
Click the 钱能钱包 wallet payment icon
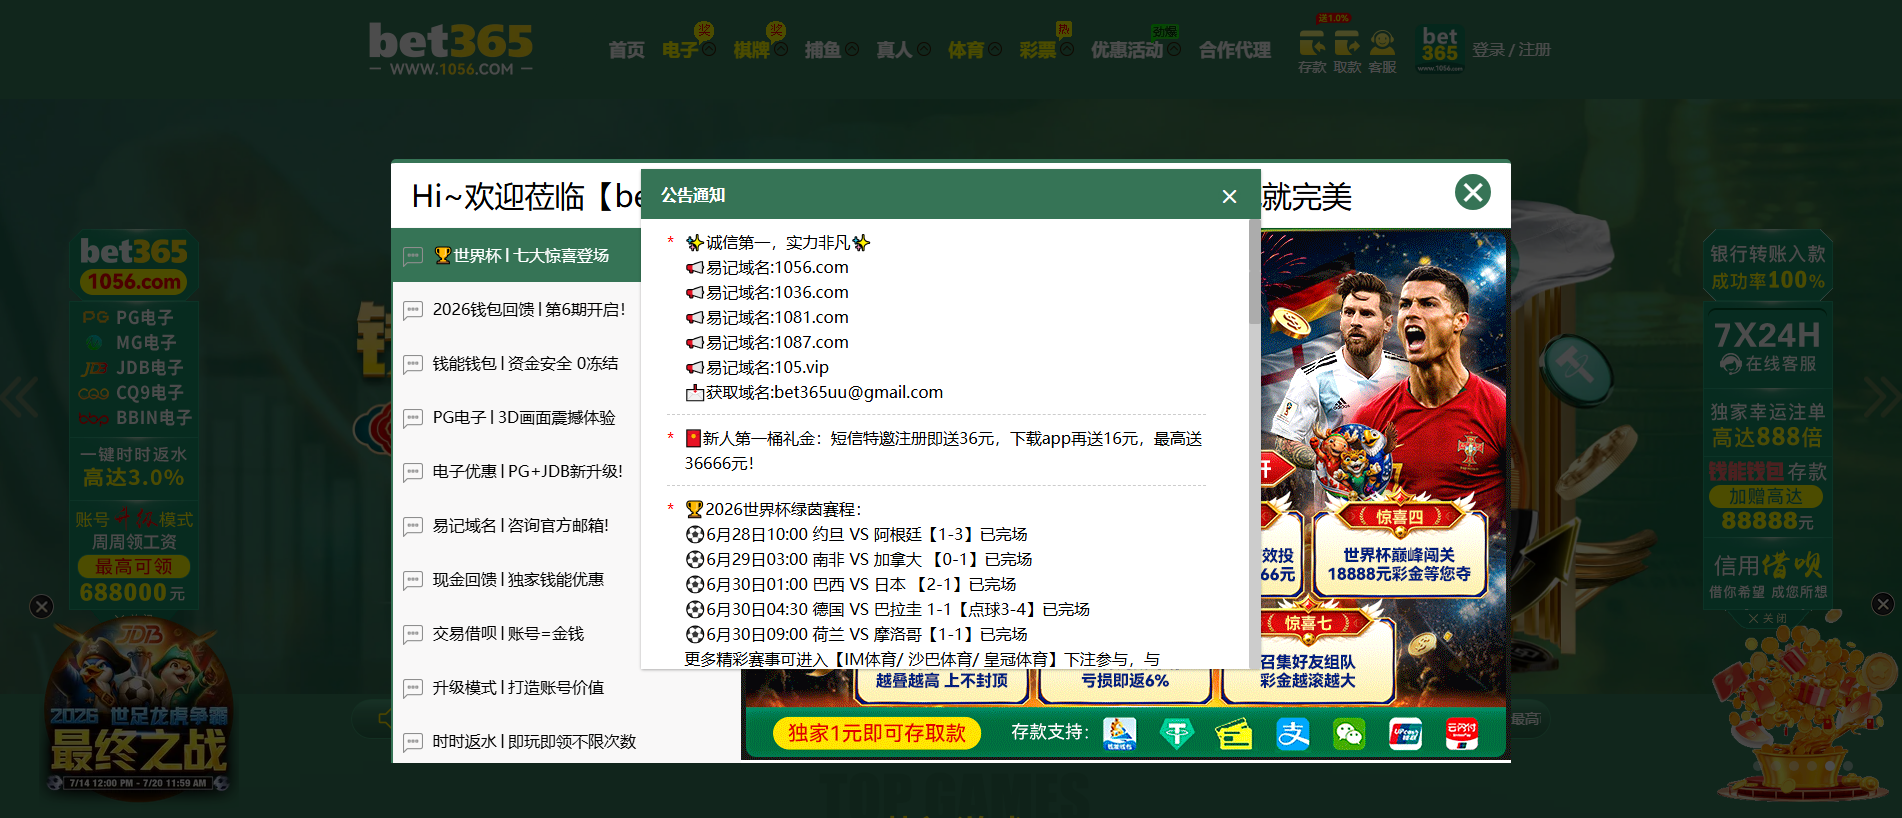(x=1120, y=734)
